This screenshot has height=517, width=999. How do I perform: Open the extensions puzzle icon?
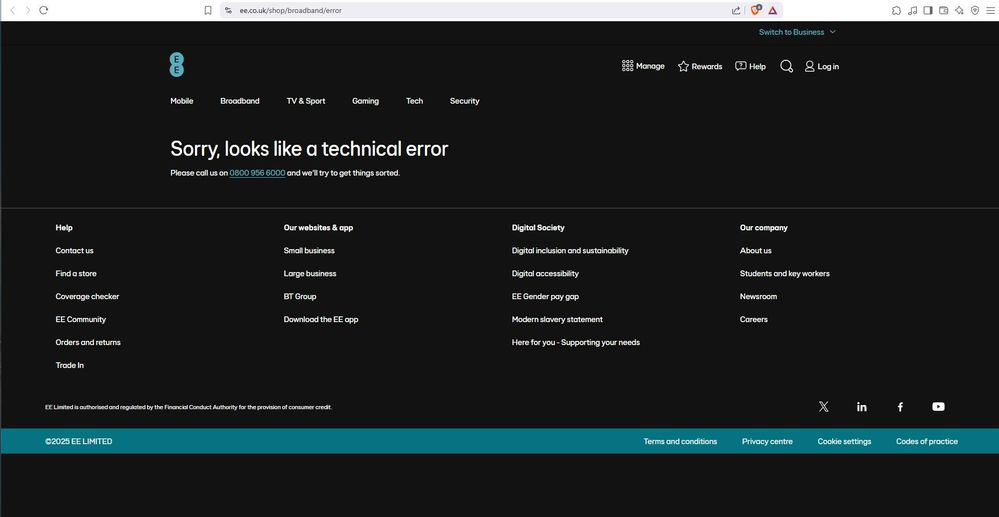click(x=896, y=10)
